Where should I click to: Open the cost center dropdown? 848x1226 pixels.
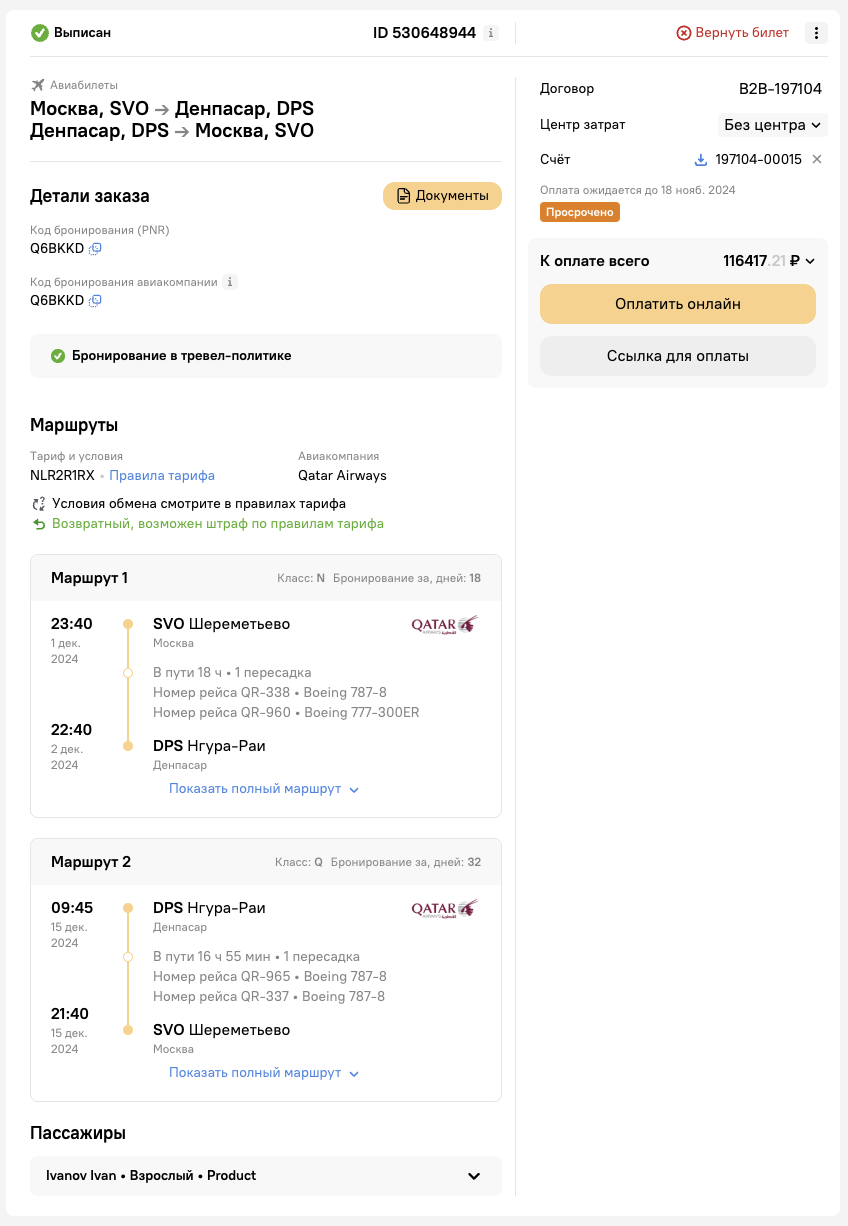[x=772, y=125]
